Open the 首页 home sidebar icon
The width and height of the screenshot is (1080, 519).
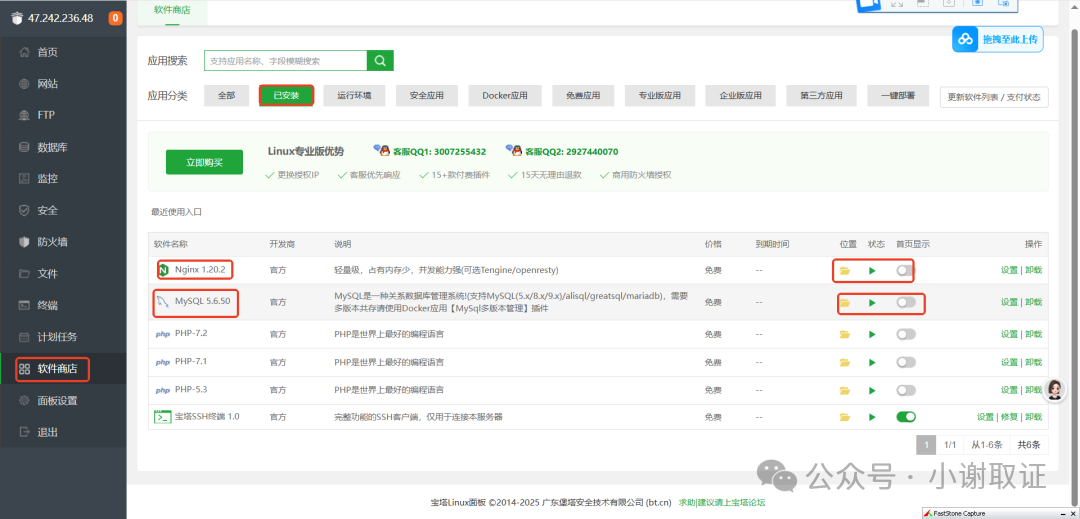coord(25,52)
